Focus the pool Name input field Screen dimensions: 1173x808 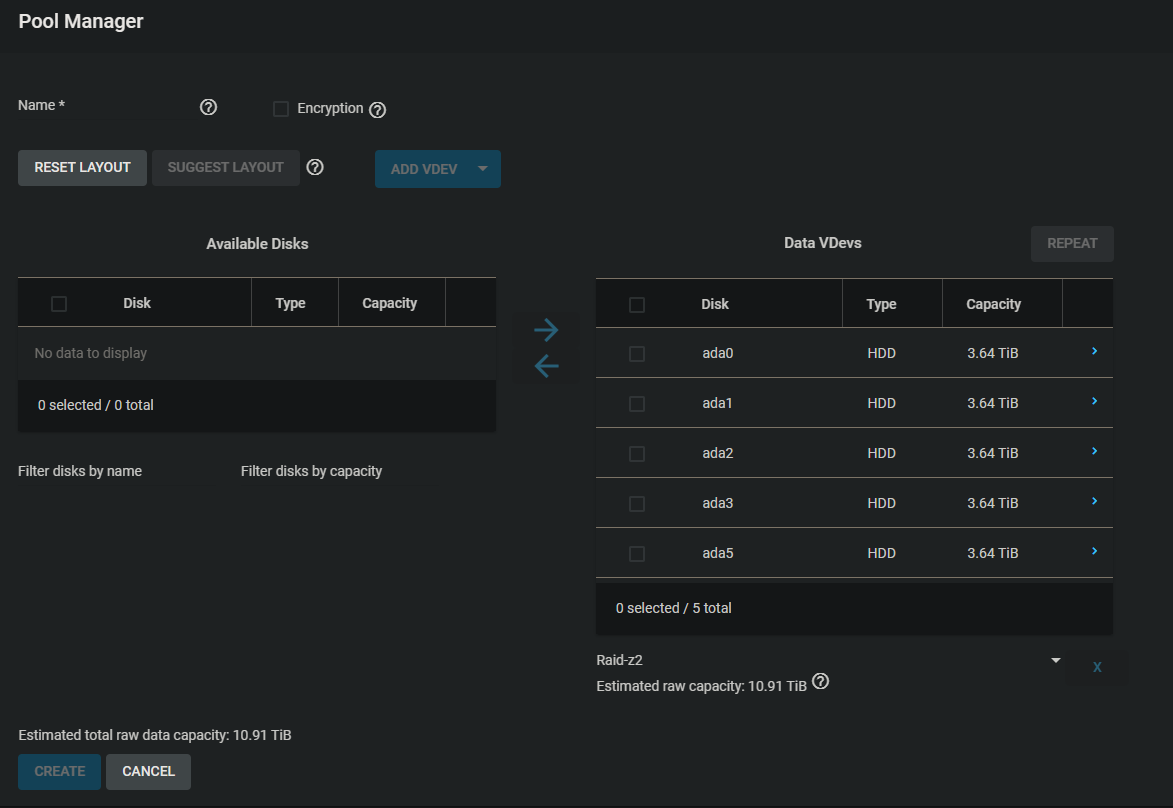point(105,105)
